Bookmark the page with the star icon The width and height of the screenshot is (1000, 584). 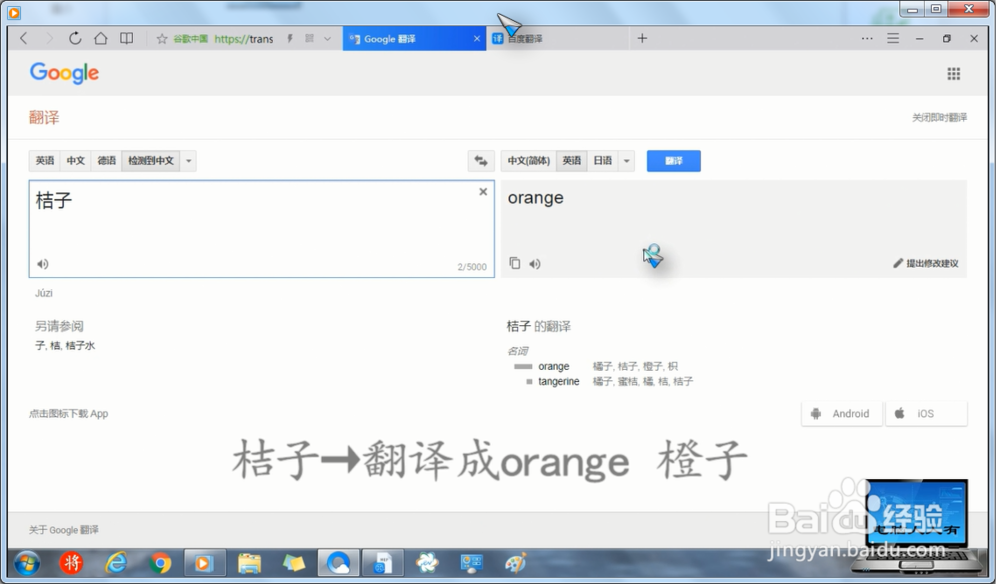pos(162,39)
